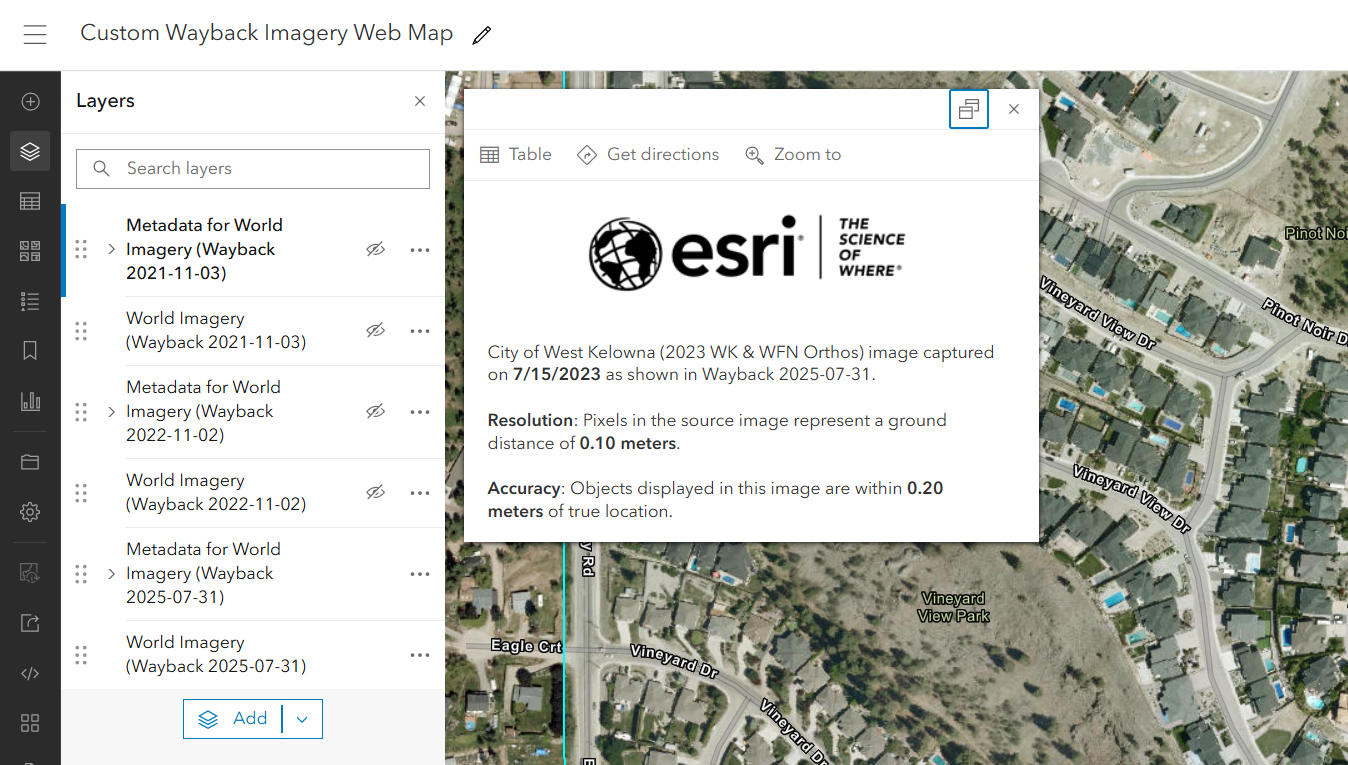Click drag handle of World Imagery (Wayback 2022-11-02)
This screenshot has width=1348, height=765.
(81, 492)
